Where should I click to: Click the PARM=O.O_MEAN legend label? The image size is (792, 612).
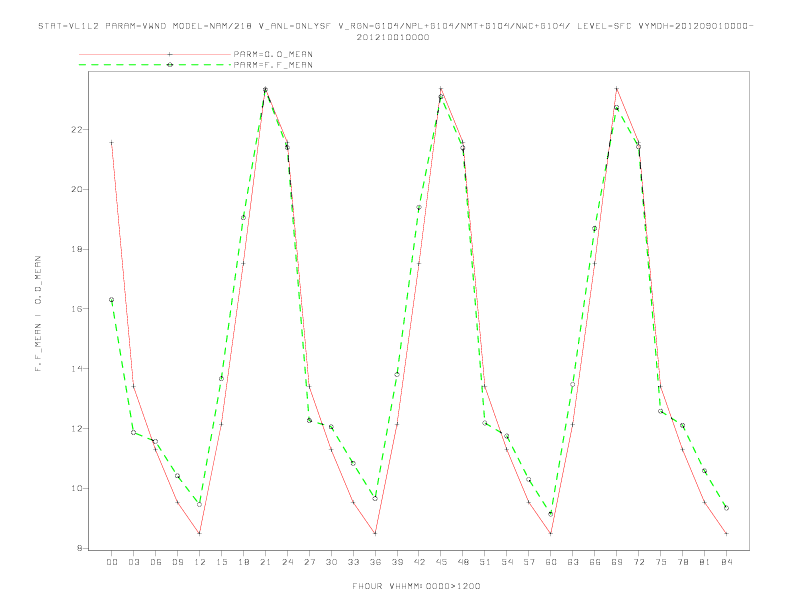click(273, 54)
